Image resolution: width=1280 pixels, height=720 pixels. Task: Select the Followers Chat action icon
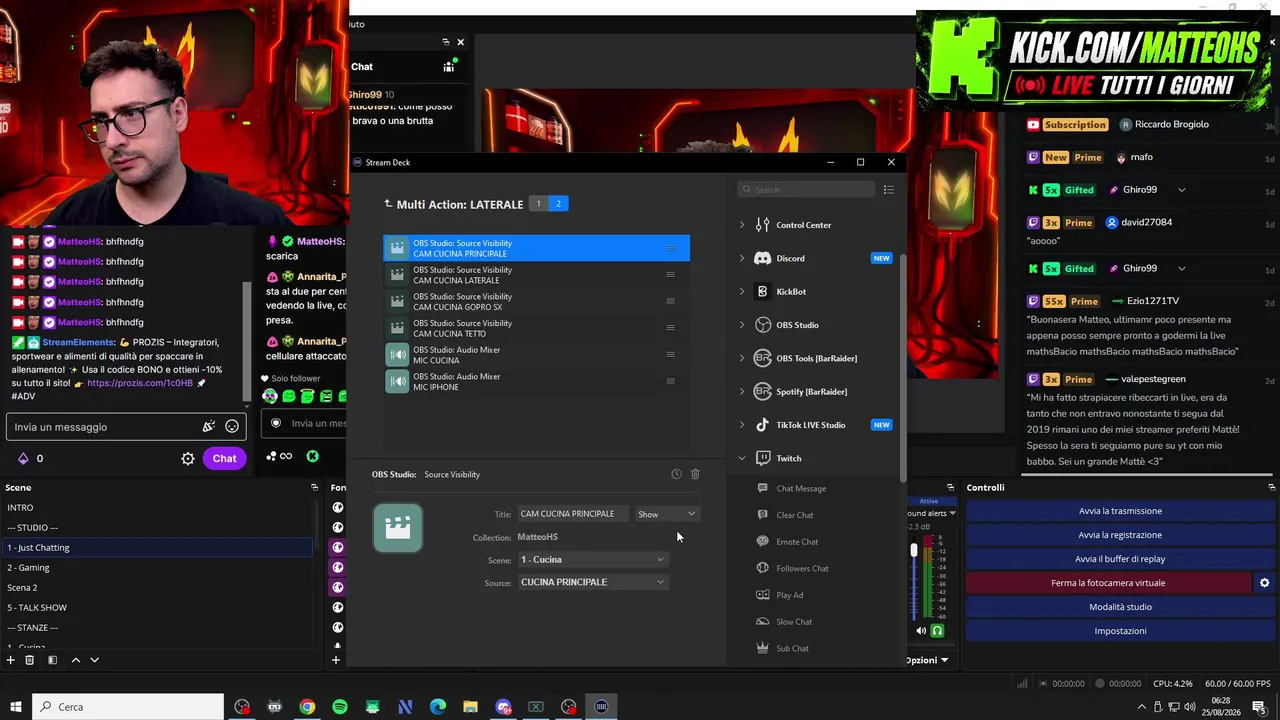click(763, 568)
